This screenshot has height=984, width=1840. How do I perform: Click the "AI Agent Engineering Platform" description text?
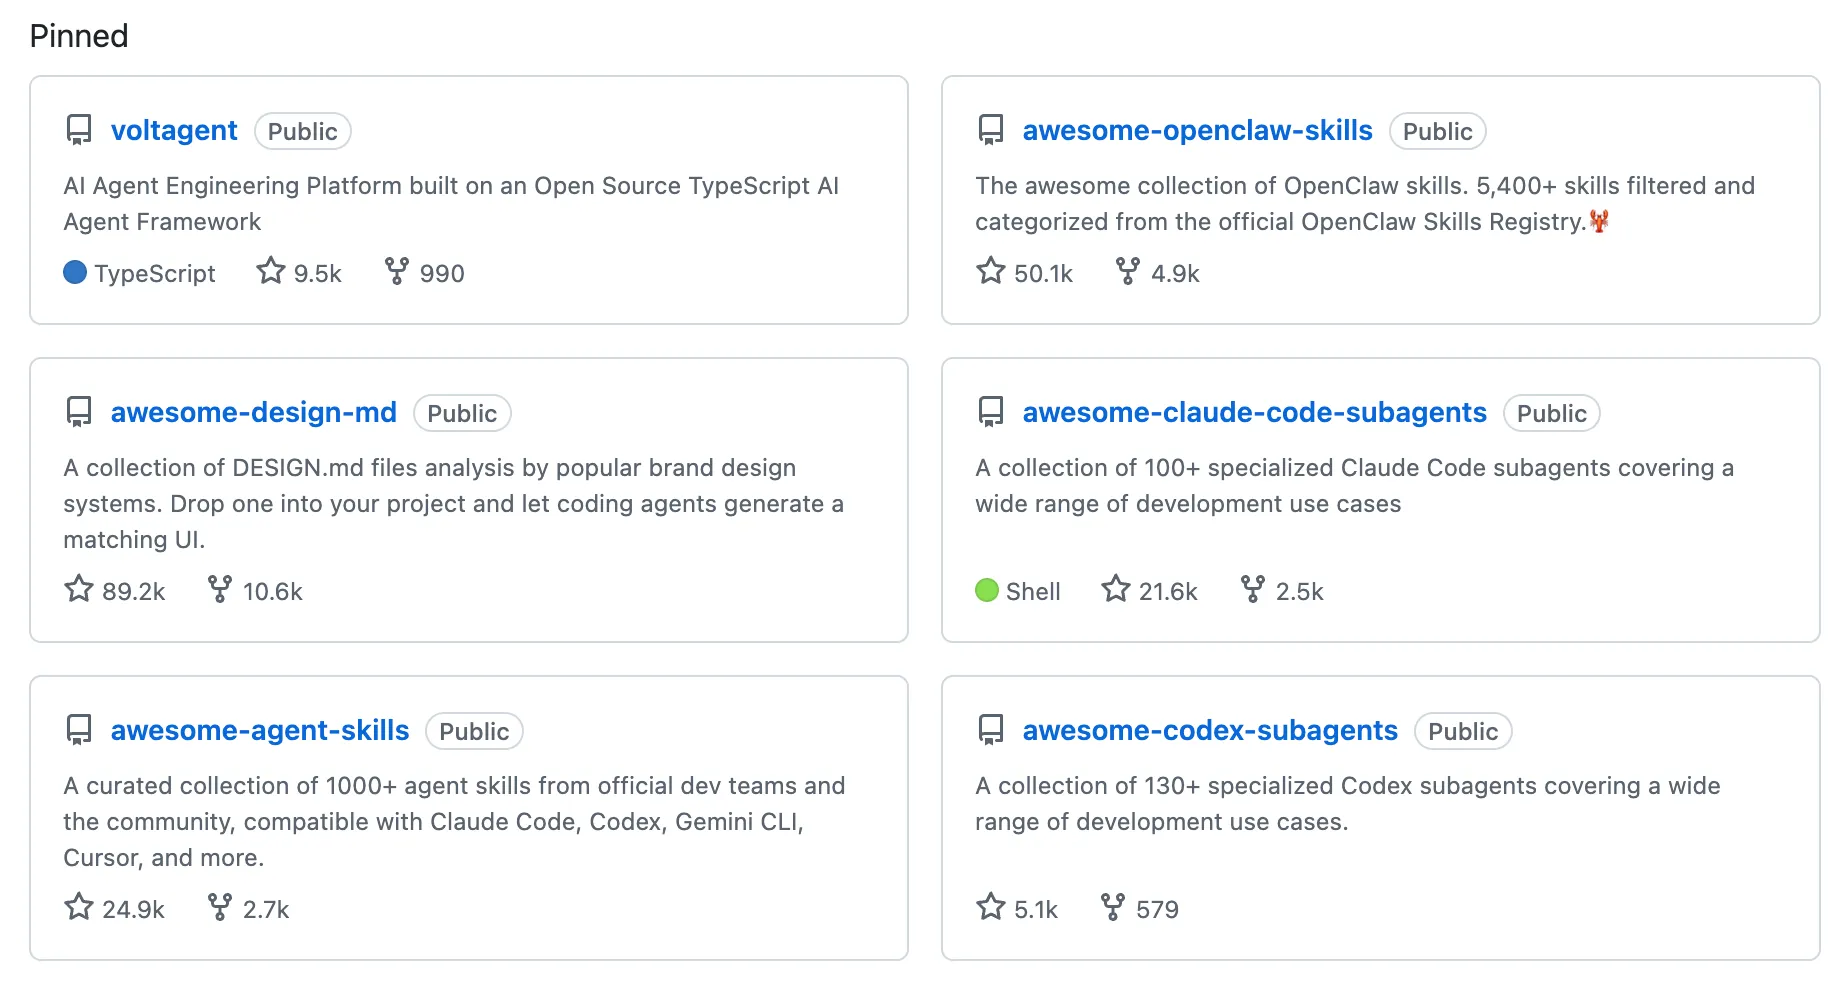[451, 204]
